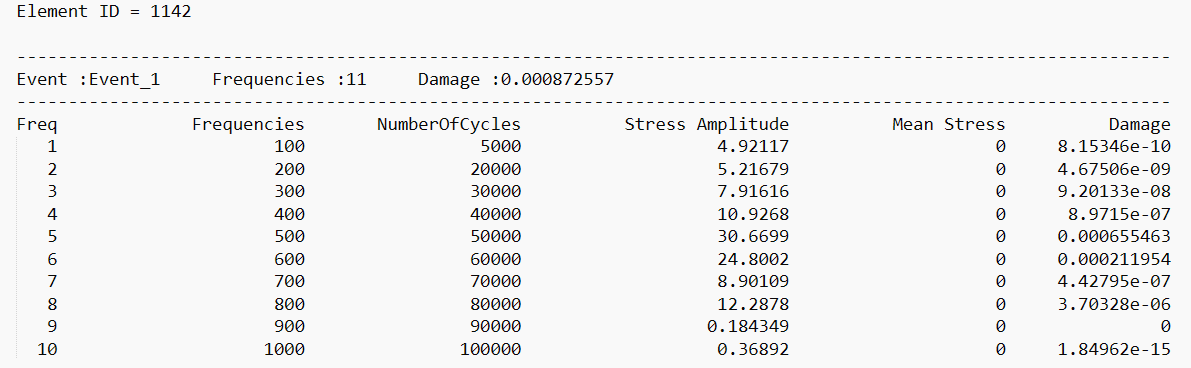The height and width of the screenshot is (368, 1191).
Task: Select the total Damage value 0.000872557
Action: click(557, 79)
